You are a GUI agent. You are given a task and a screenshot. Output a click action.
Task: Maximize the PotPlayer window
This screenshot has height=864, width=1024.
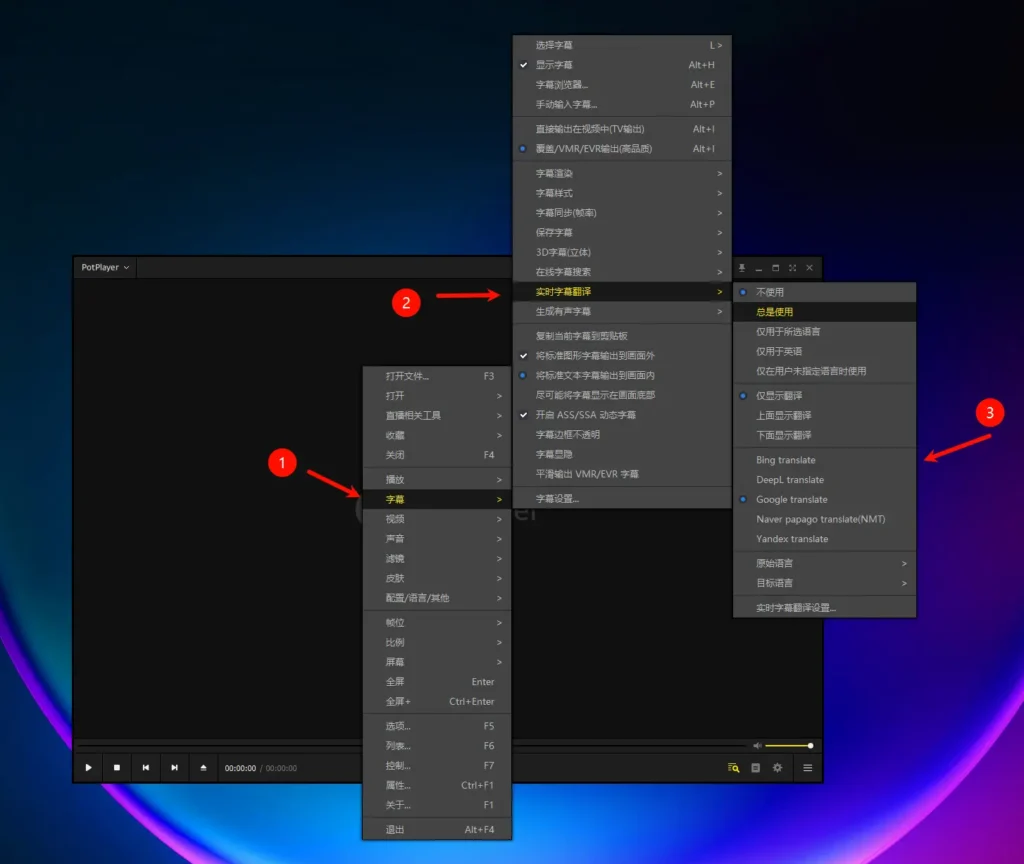pyautogui.click(x=775, y=268)
